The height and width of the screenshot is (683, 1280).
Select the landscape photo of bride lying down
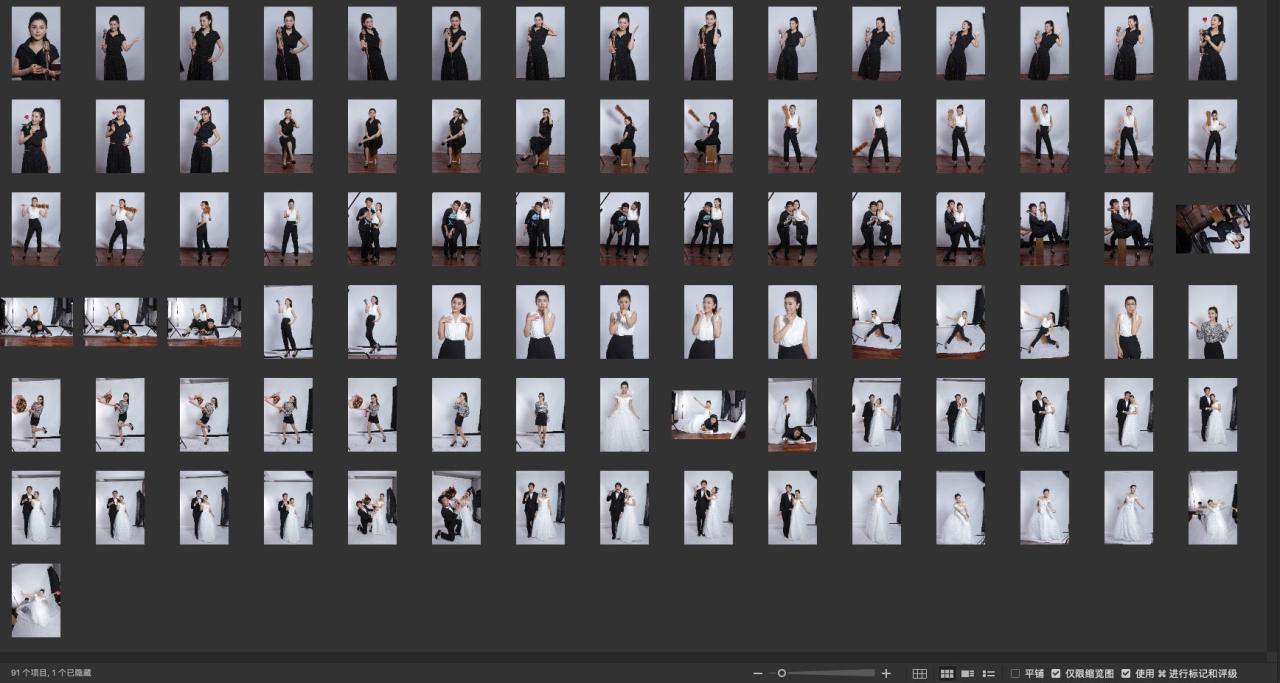708,415
